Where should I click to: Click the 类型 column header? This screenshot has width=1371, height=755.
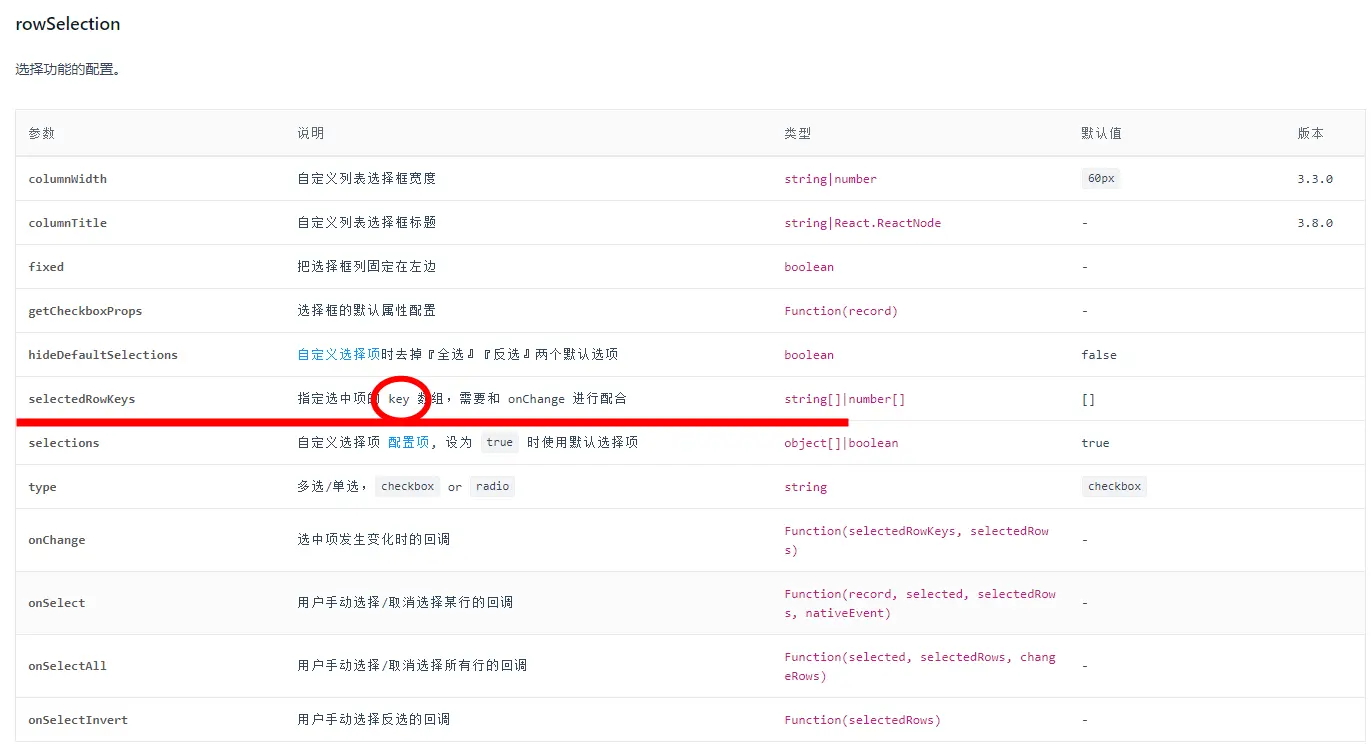pyautogui.click(x=798, y=133)
